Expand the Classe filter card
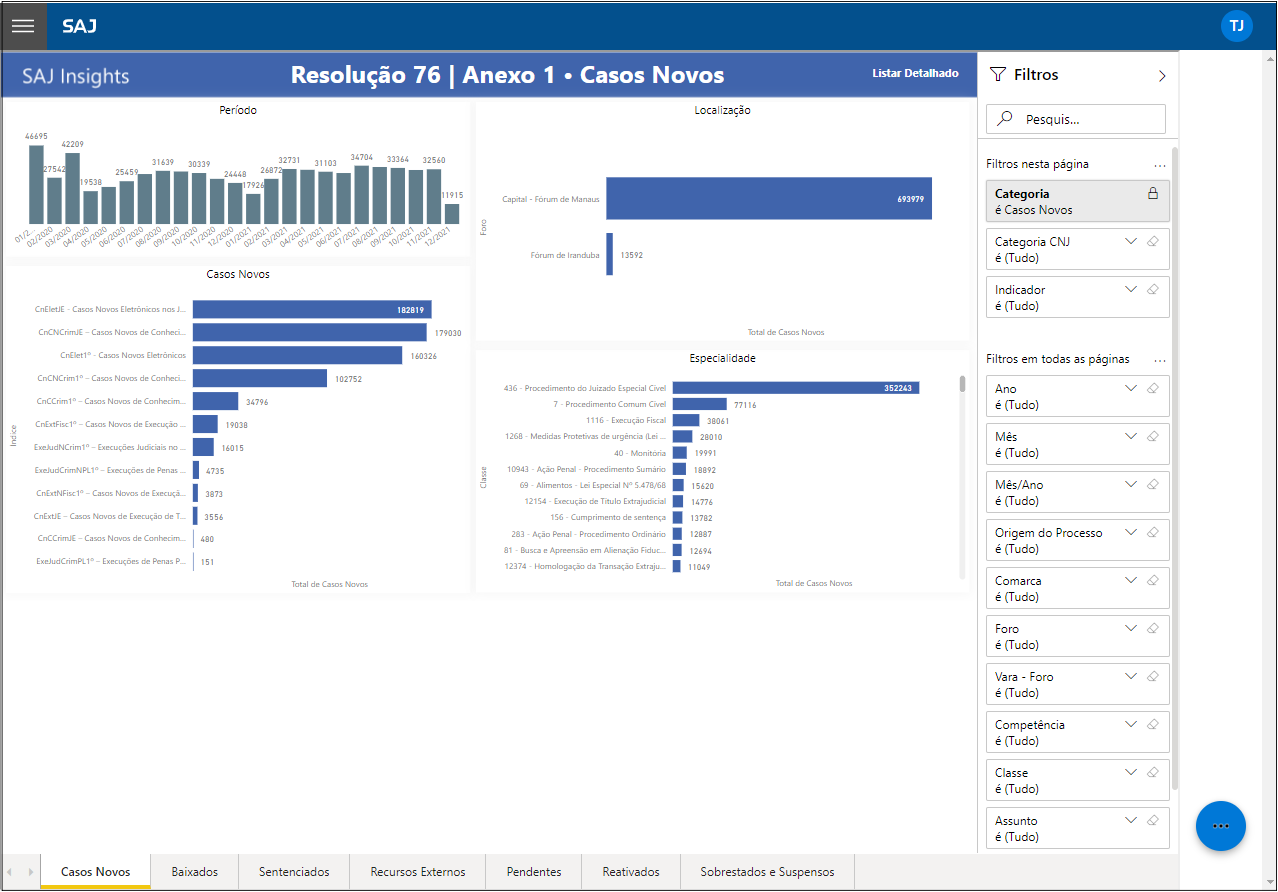 tap(1131, 772)
